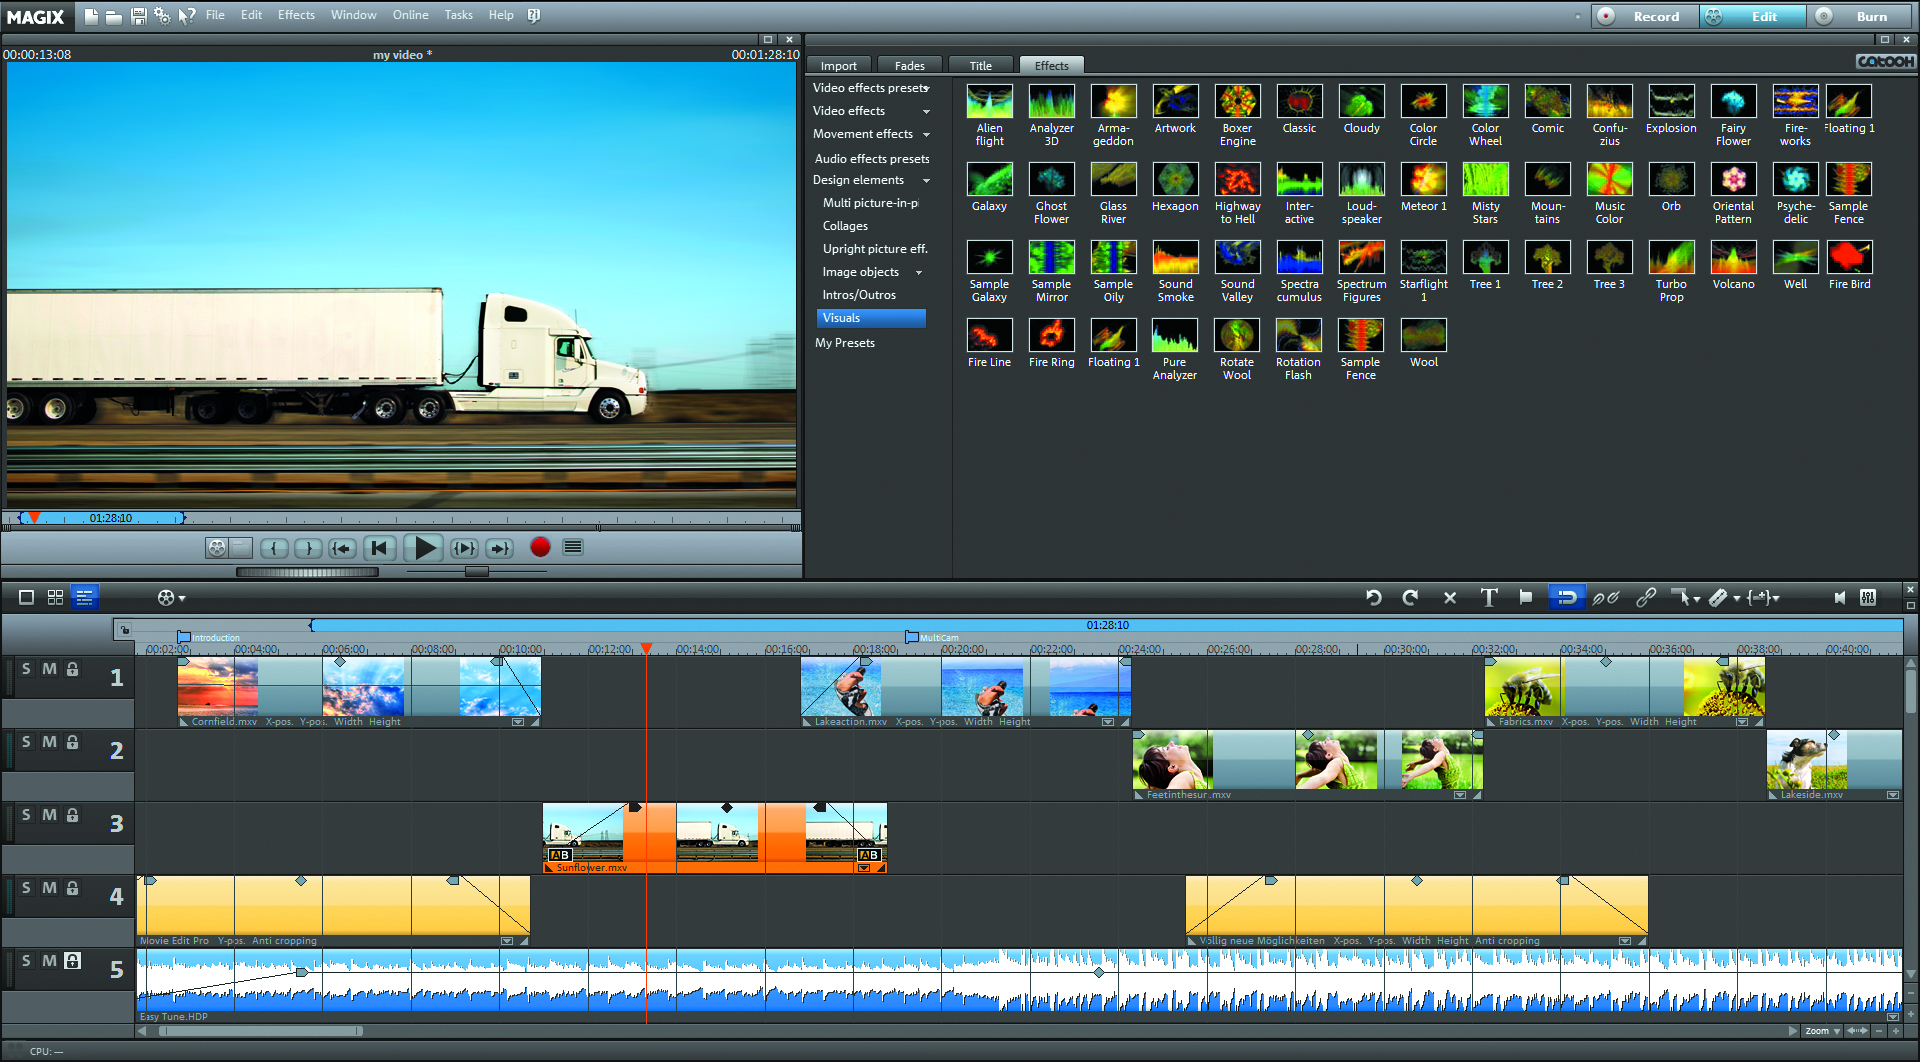Screen dimensions: 1920x1062
Task: Click the set marker flag icon
Action: pos(1525,597)
